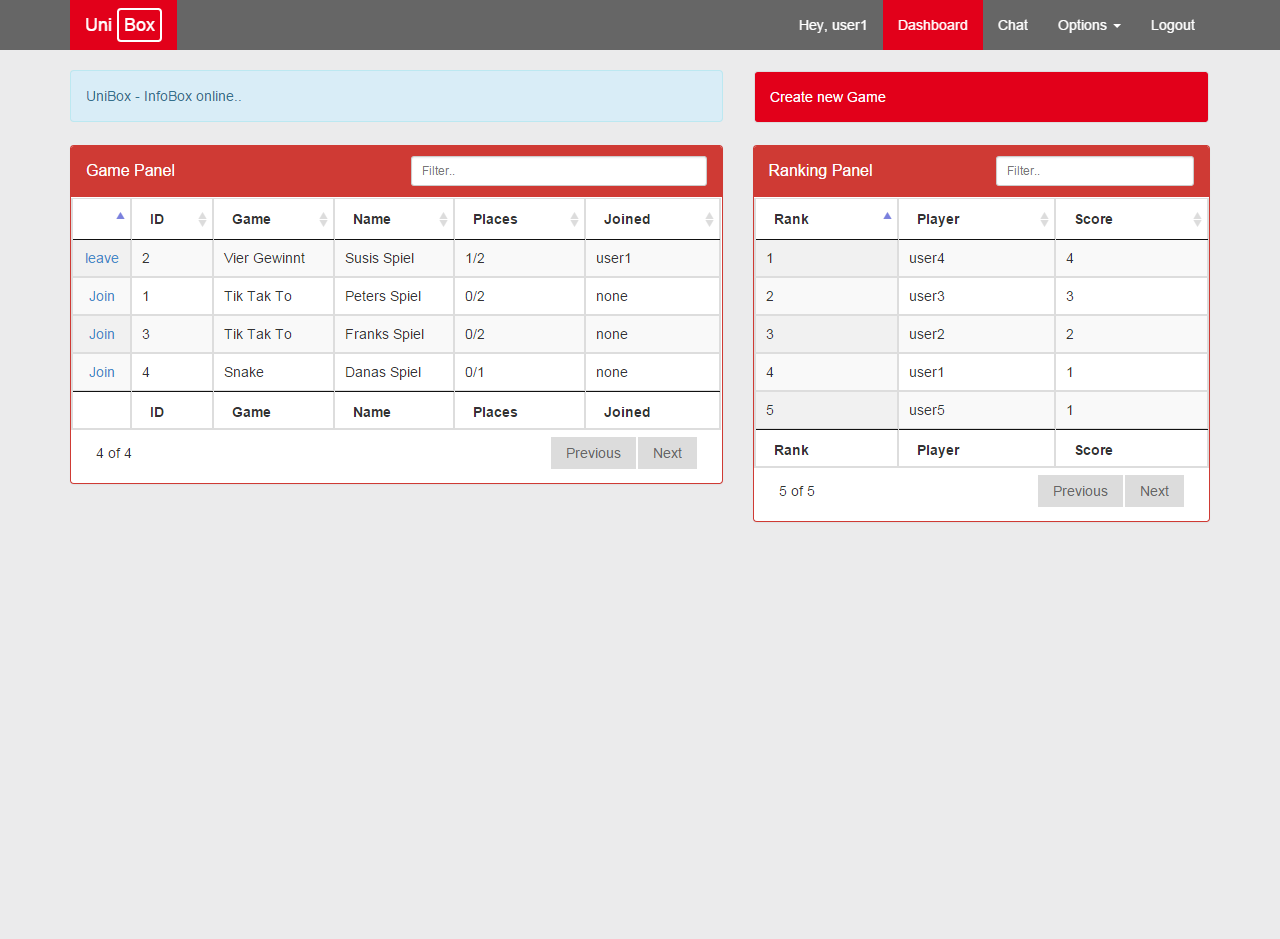Leave the Susis Spiel game

pos(102,258)
